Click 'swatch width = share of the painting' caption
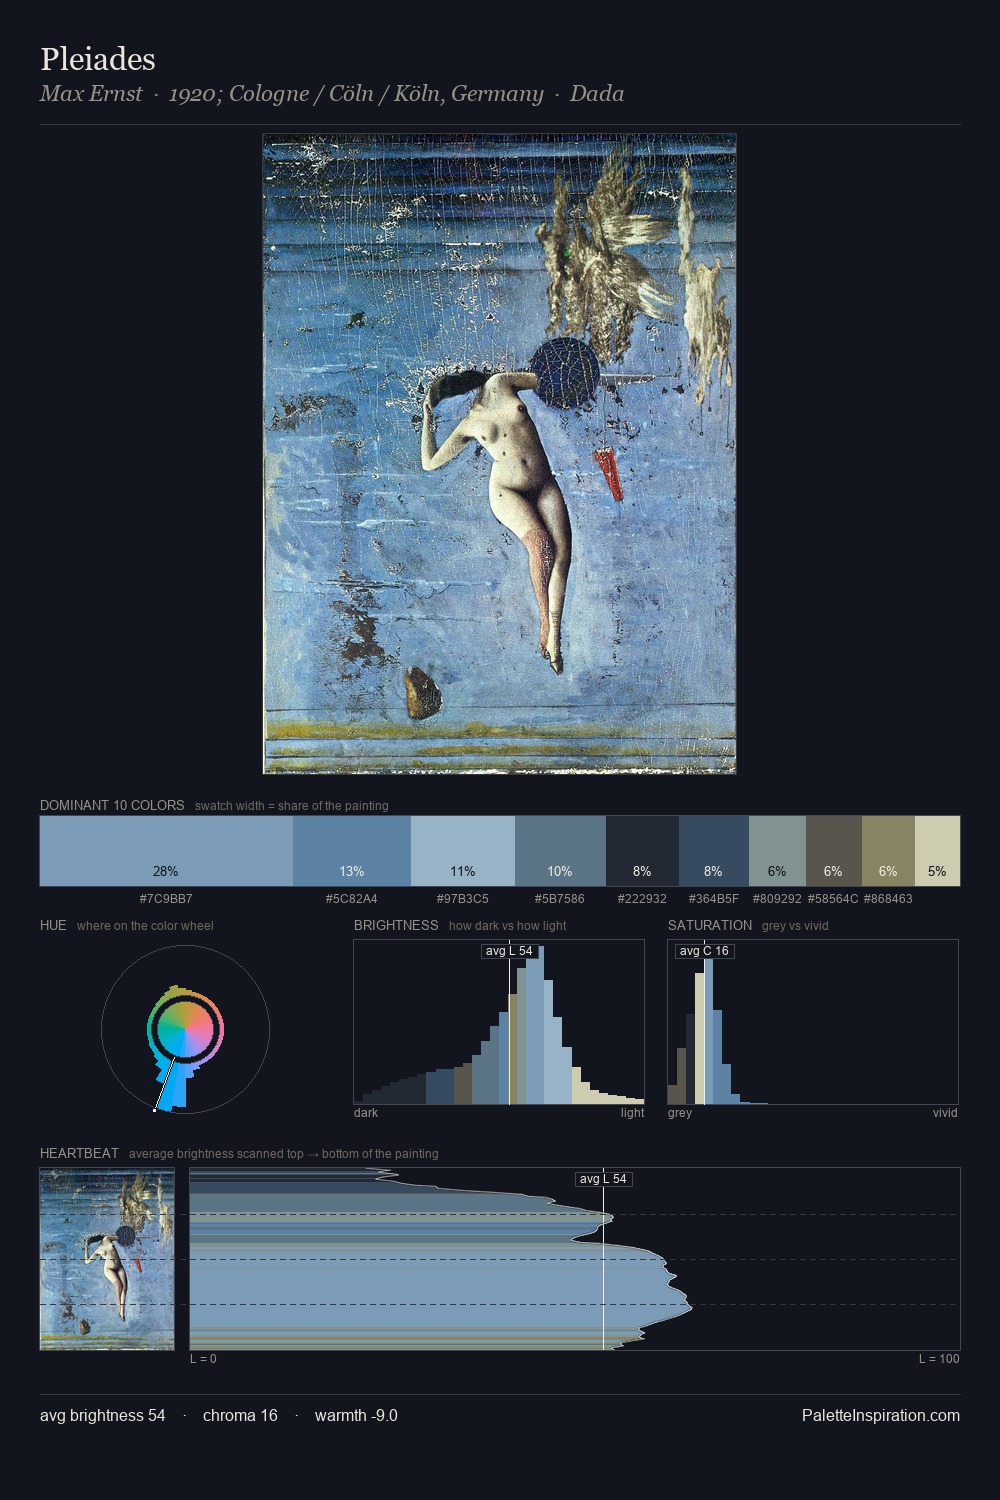Image resolution: width=1000 pixels, height=1500 pixels. [292, 806]
